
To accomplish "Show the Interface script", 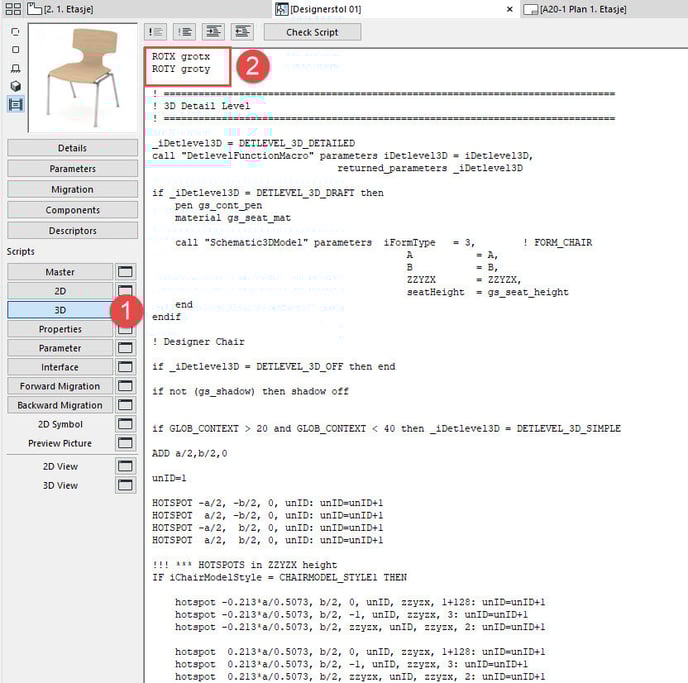I will (60, 367).
